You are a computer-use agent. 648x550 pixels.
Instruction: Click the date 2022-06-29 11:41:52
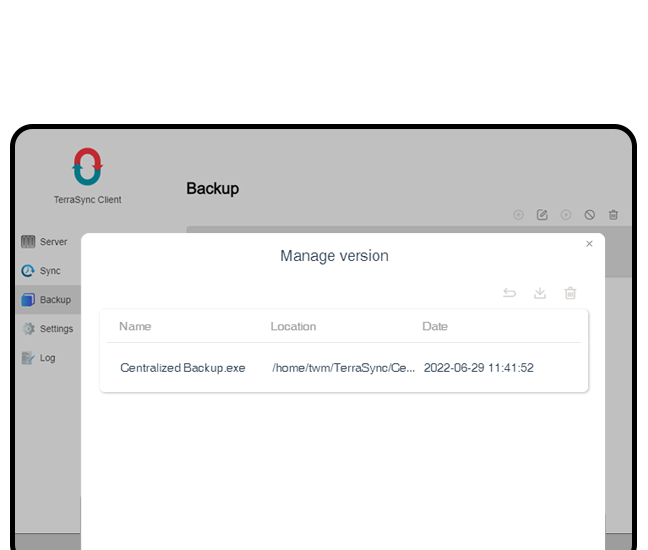point(479,368)
